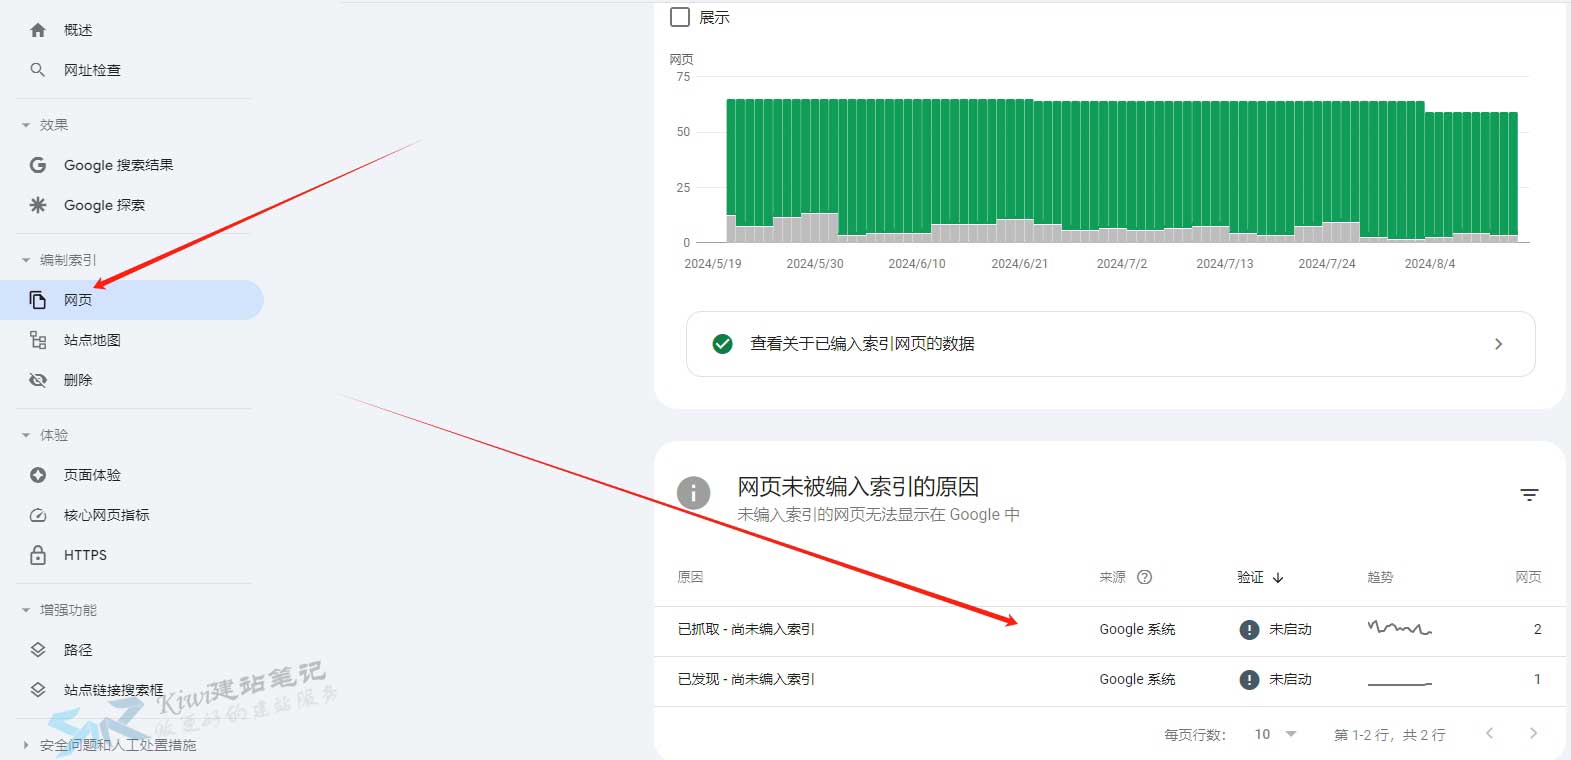The image size is (1571, 760).
Task: Open 站点链接搜索框 in the sidebar
Action: [x=113, y=690]
